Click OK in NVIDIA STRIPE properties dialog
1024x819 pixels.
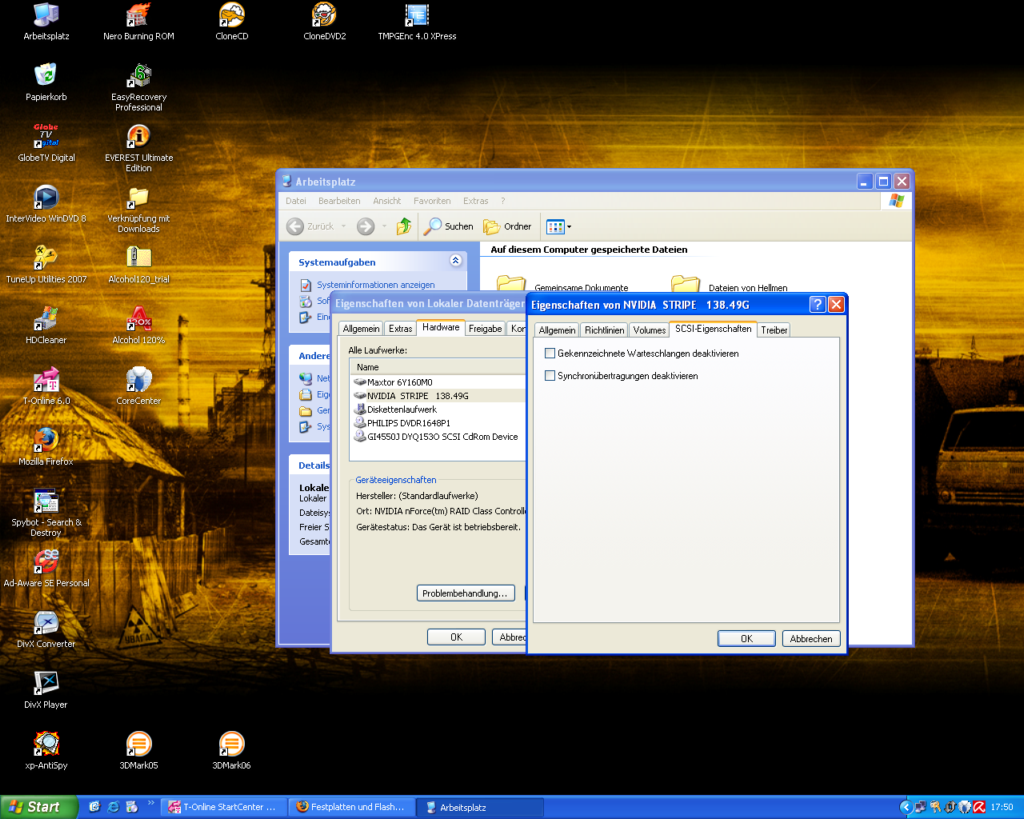coord(746,639)
